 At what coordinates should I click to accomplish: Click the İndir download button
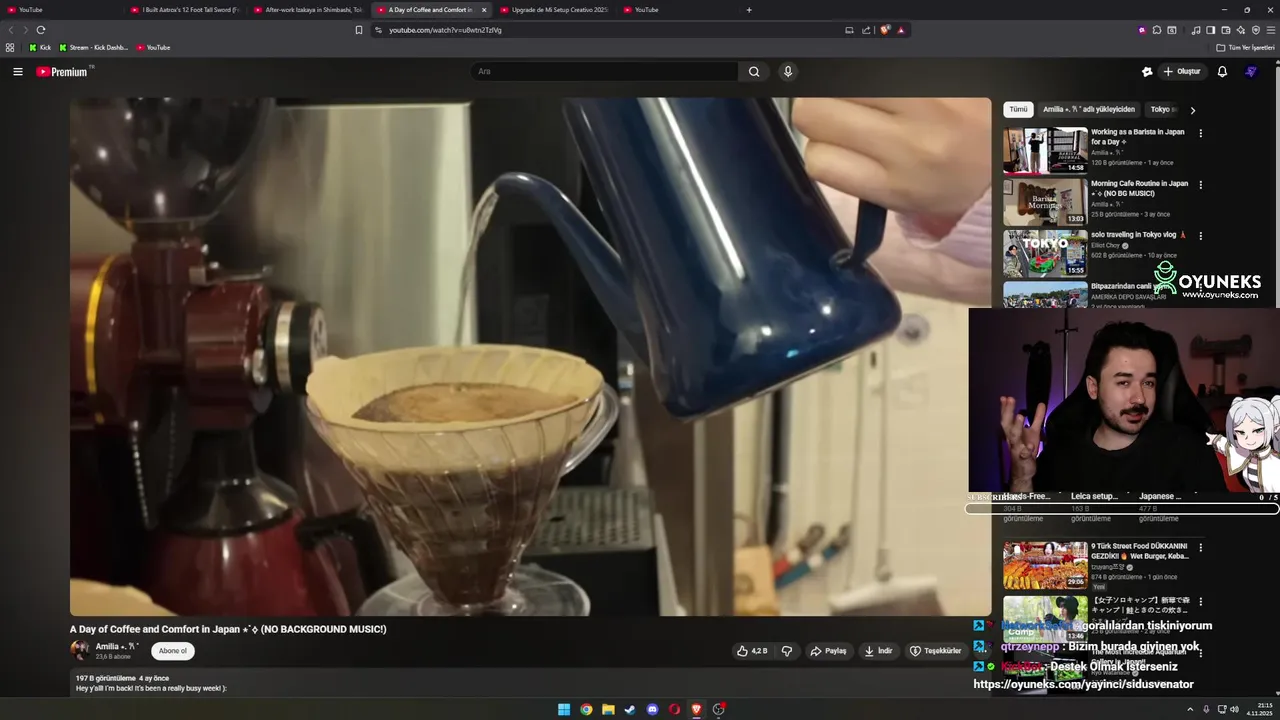tap(878, 651)
